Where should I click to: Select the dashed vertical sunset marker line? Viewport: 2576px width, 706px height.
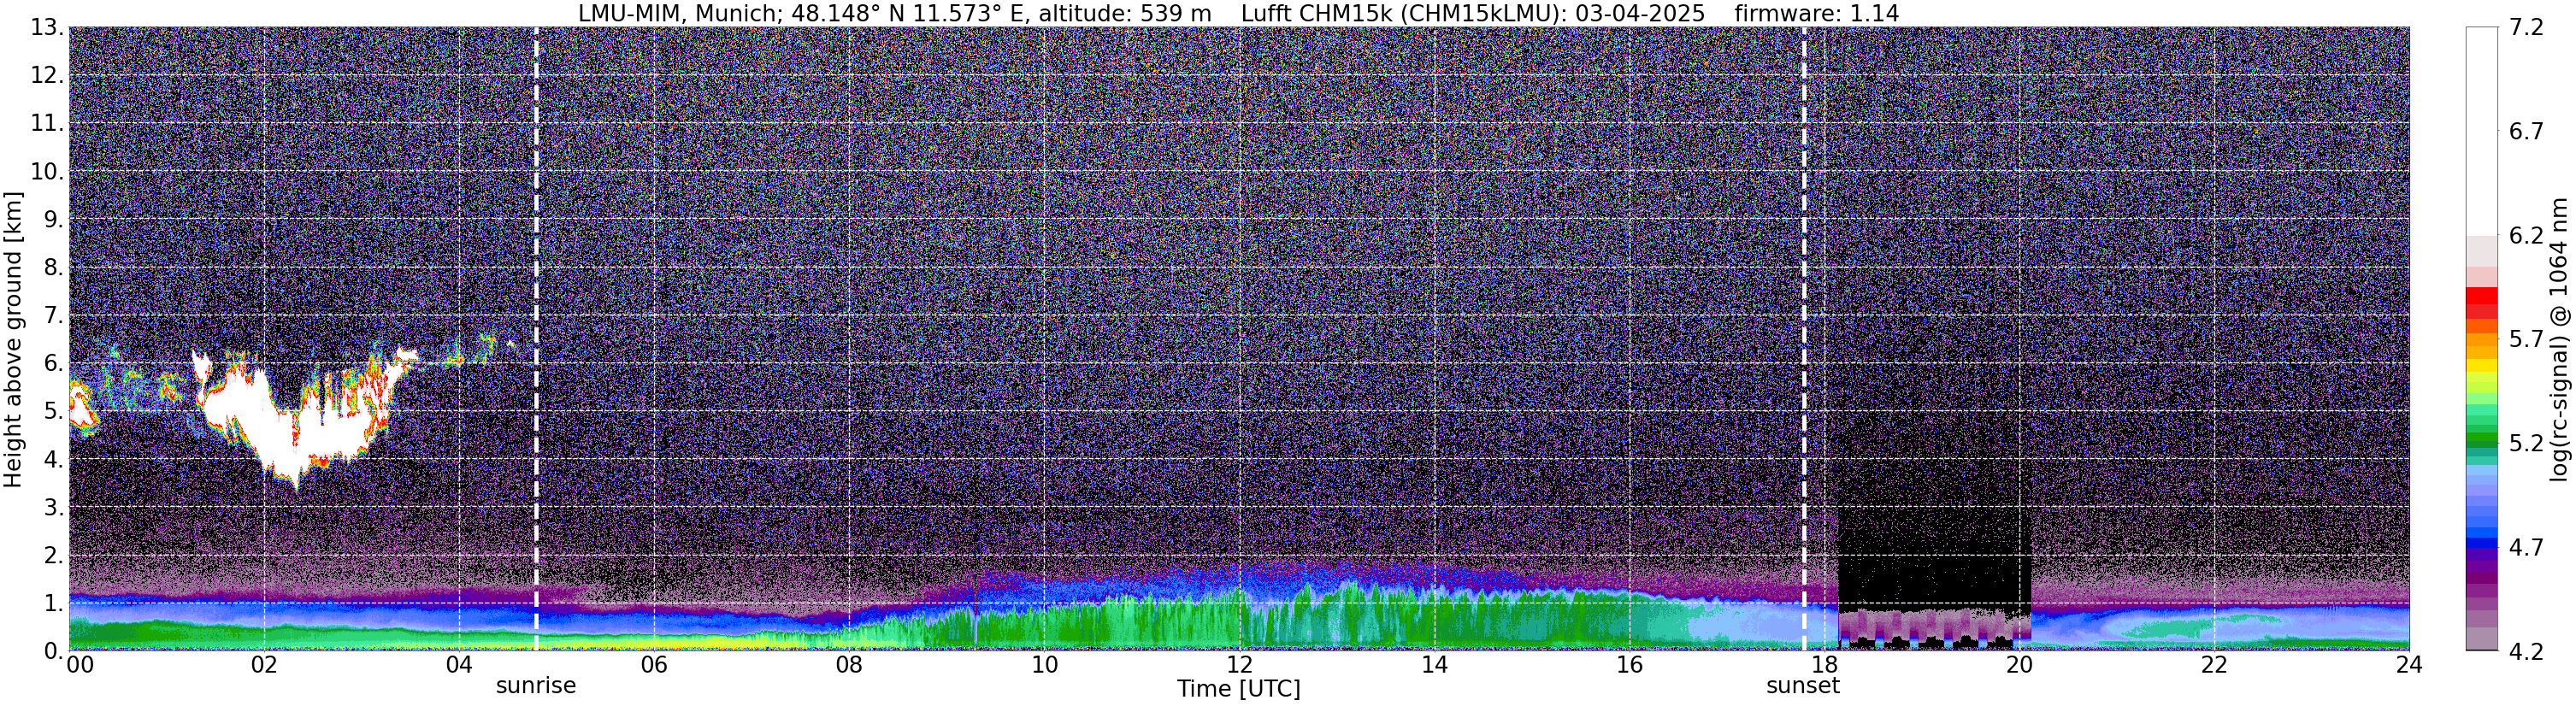1804,339
